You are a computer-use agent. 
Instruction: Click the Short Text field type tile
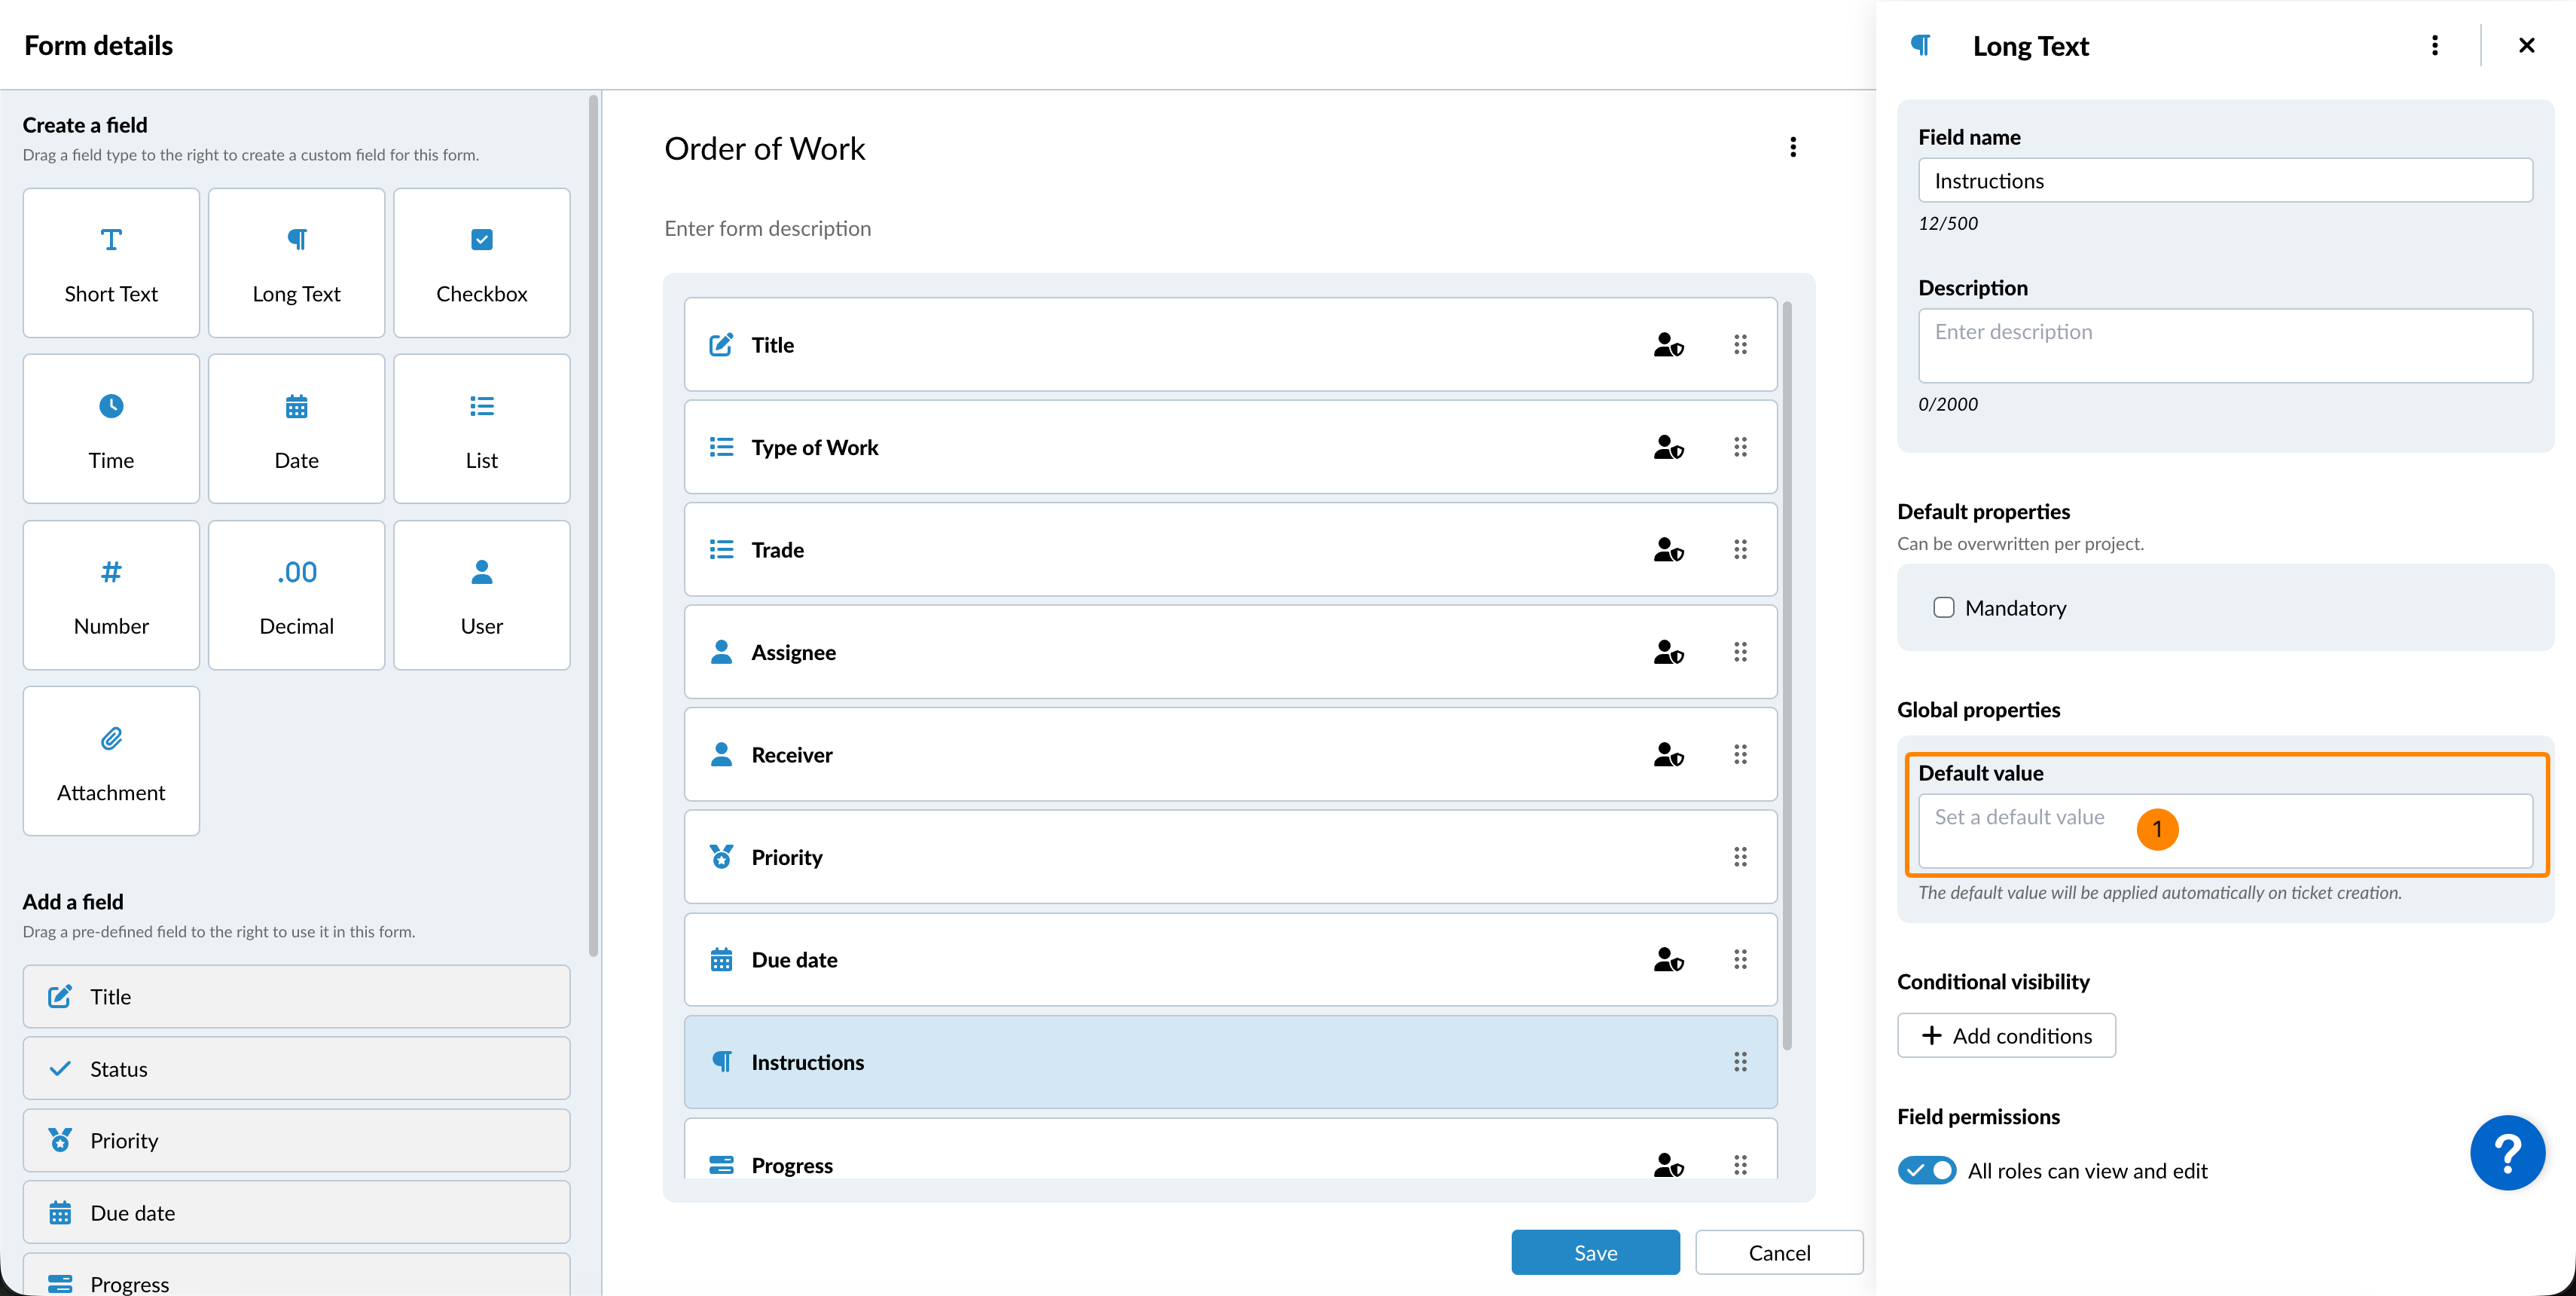[111, 263]
